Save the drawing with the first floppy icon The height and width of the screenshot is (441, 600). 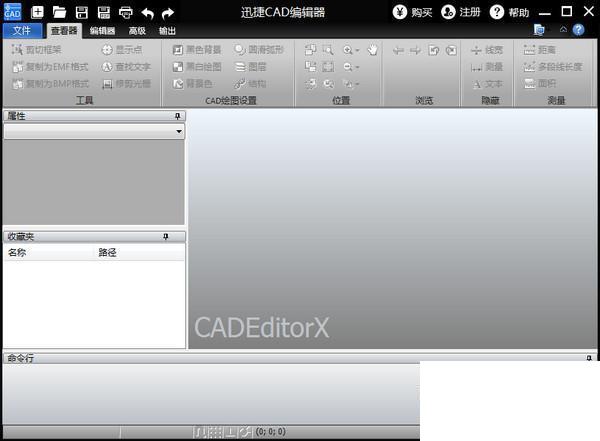82,12
